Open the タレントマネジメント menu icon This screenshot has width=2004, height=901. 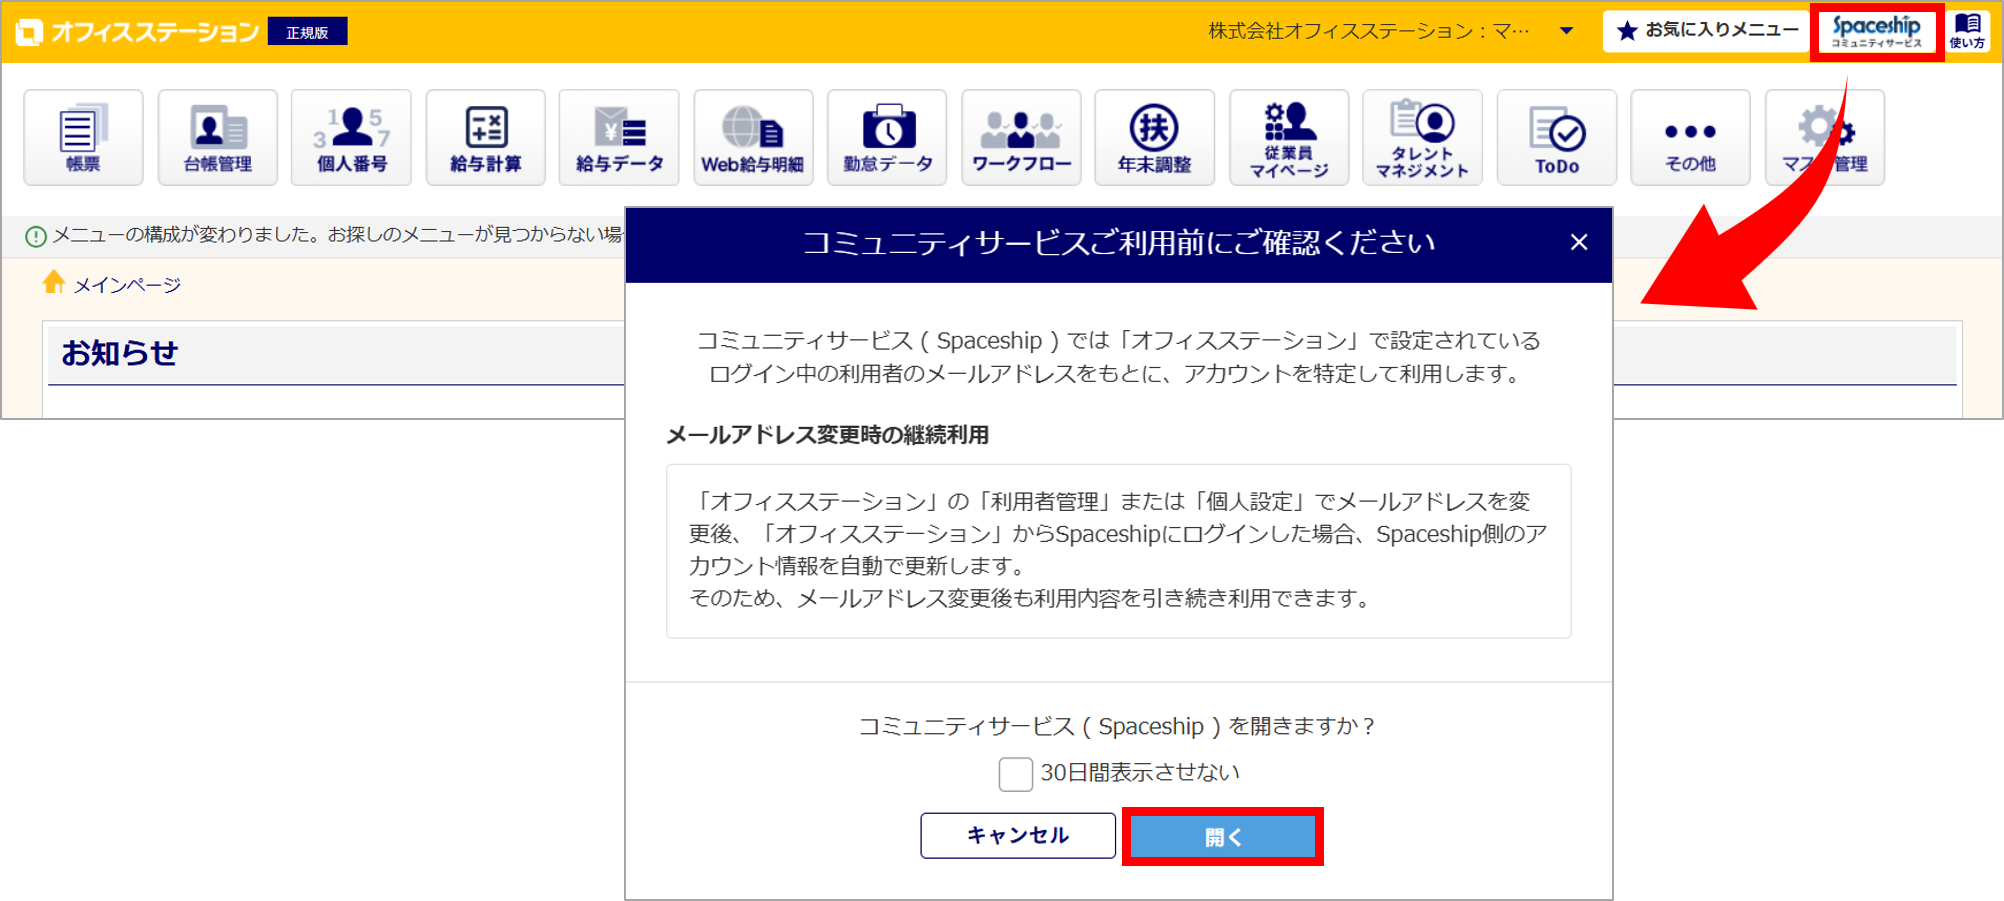pos(1422,137)
